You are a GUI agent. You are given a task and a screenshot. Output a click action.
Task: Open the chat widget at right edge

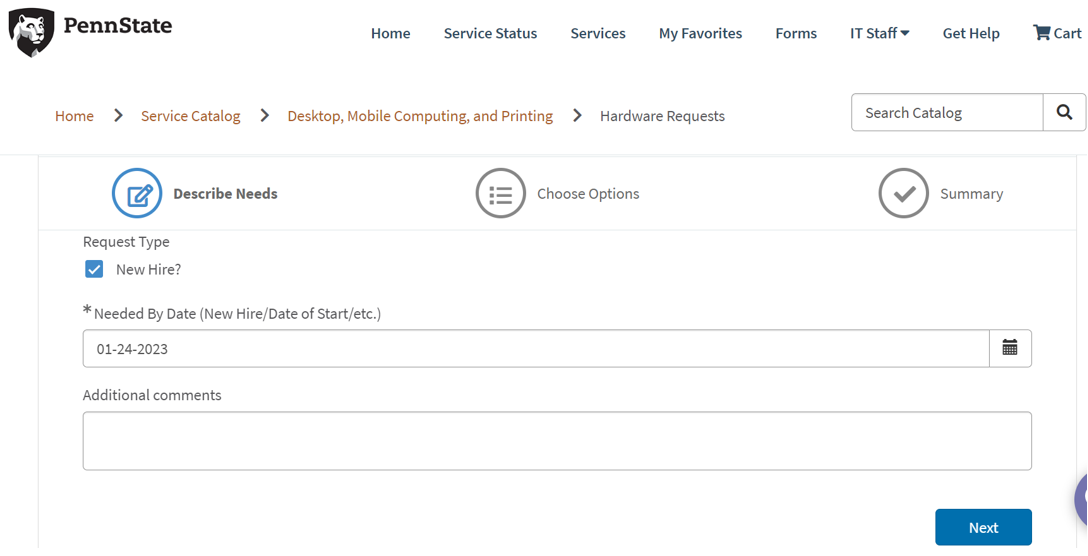[x=1080, y=500]
